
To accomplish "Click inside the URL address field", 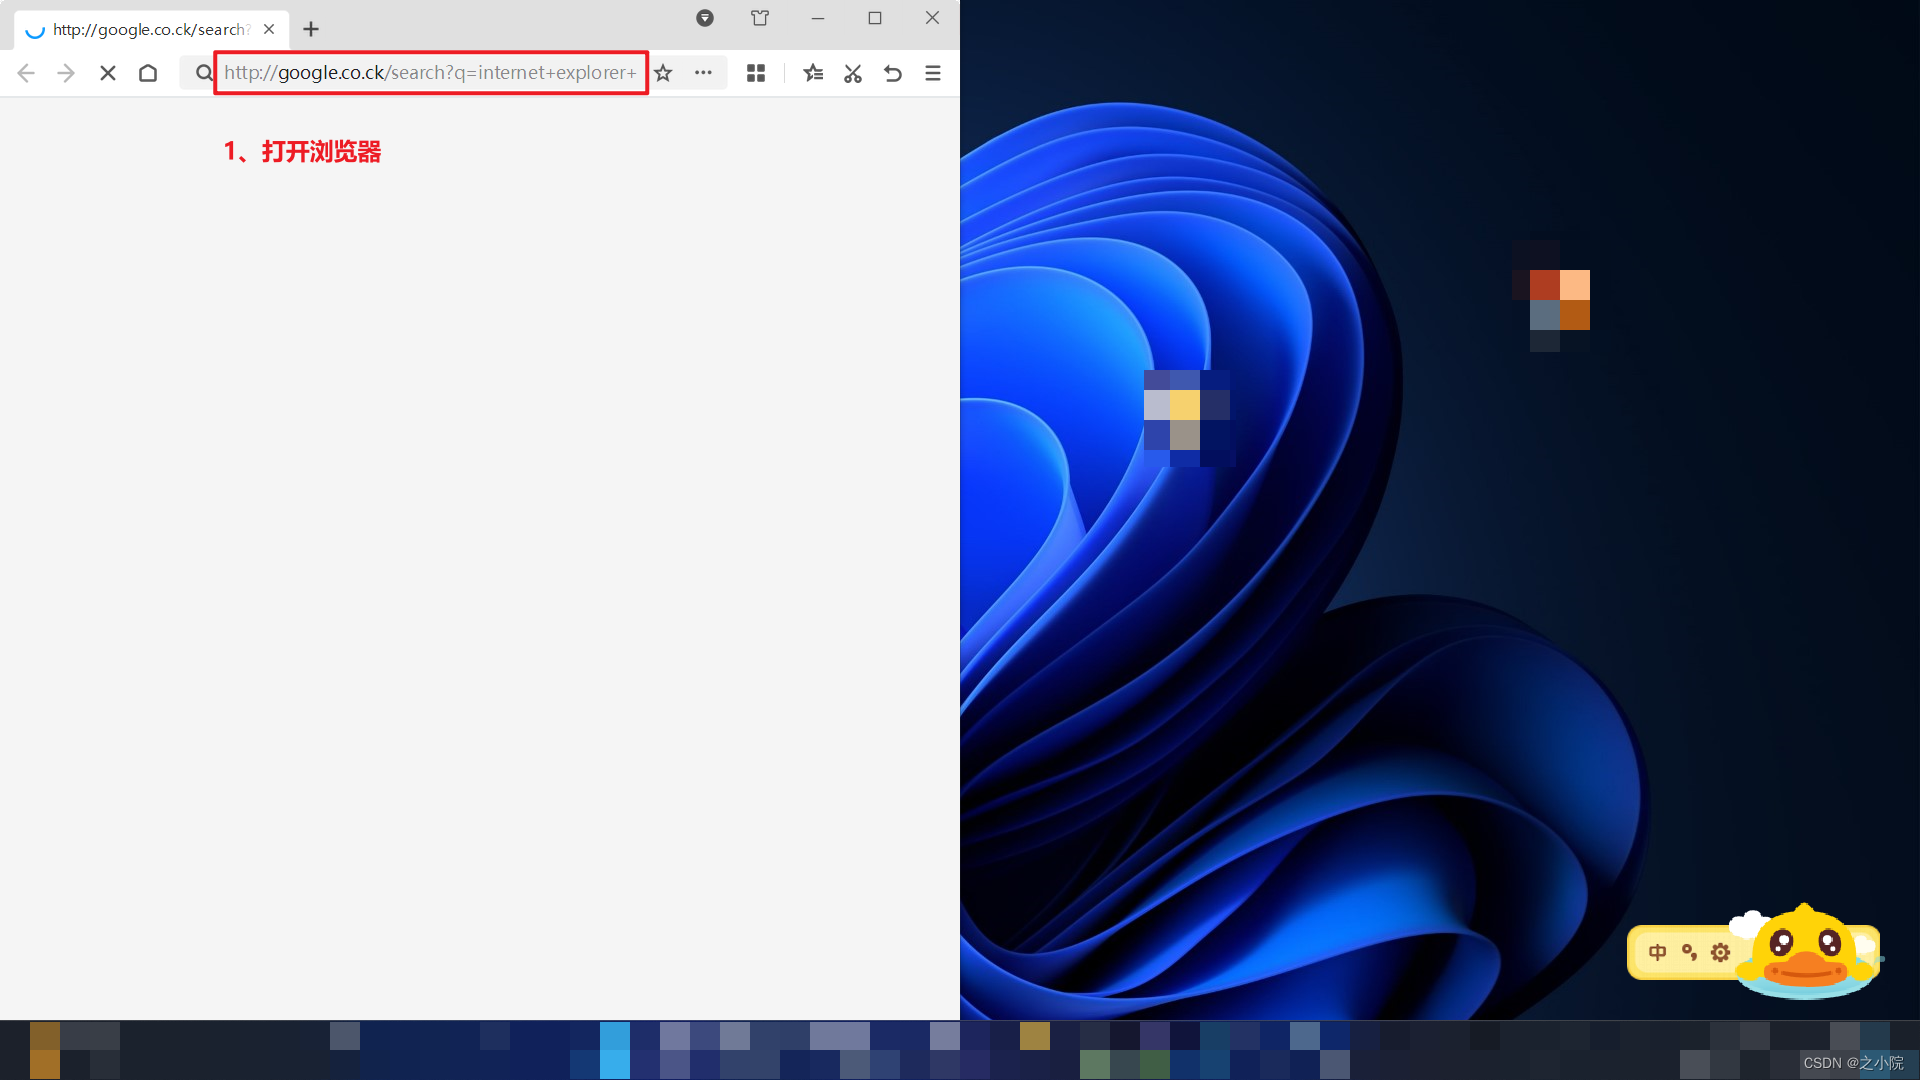I will point(430,73).
